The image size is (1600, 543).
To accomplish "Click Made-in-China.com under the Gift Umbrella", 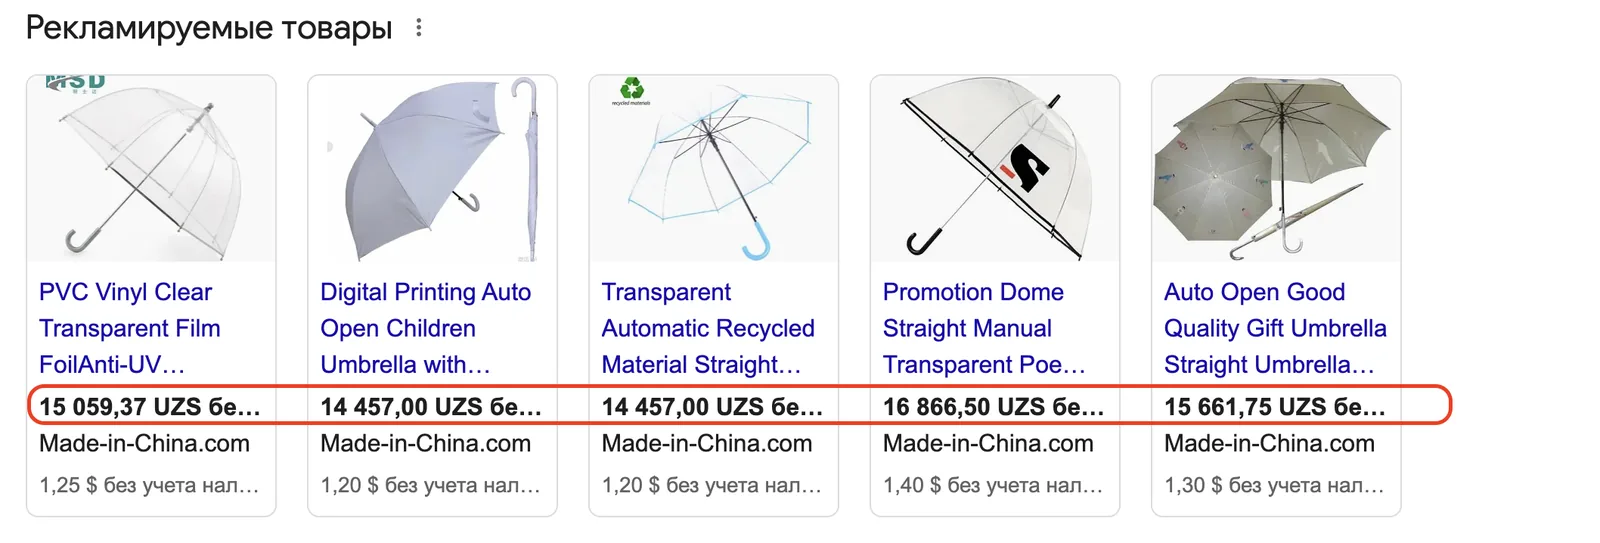I will point(1269,443).
